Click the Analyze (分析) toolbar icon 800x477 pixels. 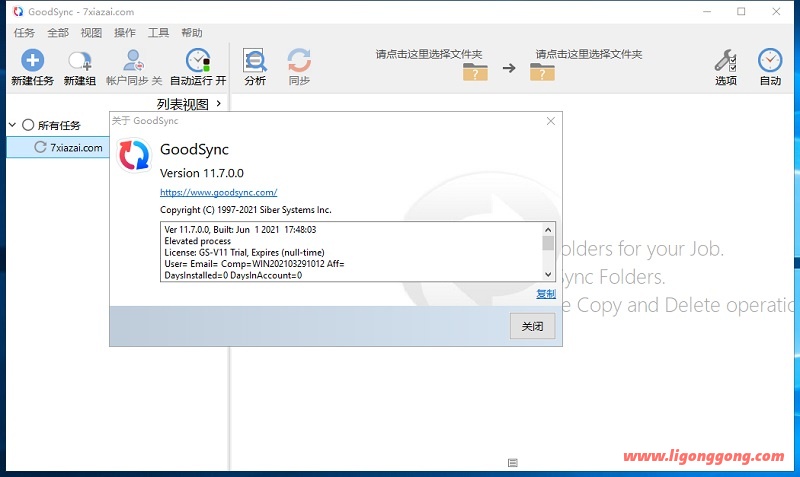coord(255,60)
